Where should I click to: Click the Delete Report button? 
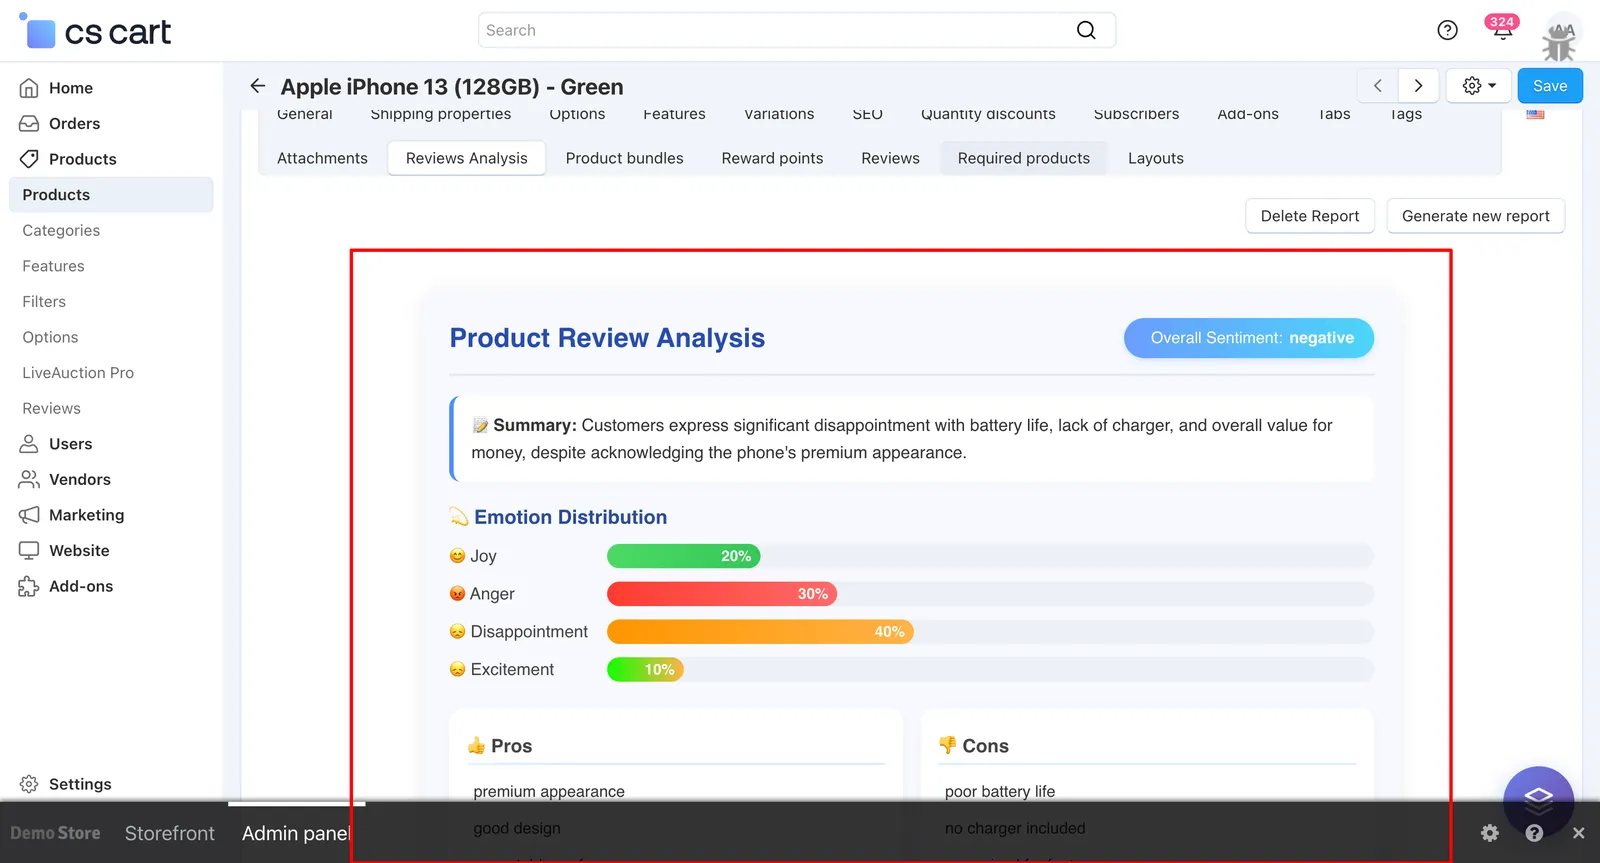[1309, 216]
